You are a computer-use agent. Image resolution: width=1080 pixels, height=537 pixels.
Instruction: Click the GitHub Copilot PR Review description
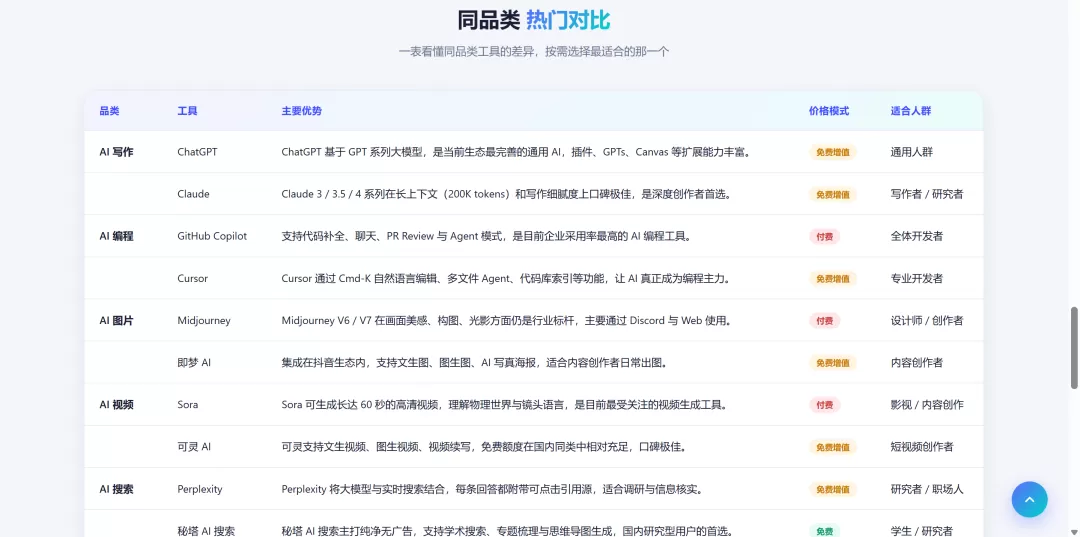click(486, 236)
